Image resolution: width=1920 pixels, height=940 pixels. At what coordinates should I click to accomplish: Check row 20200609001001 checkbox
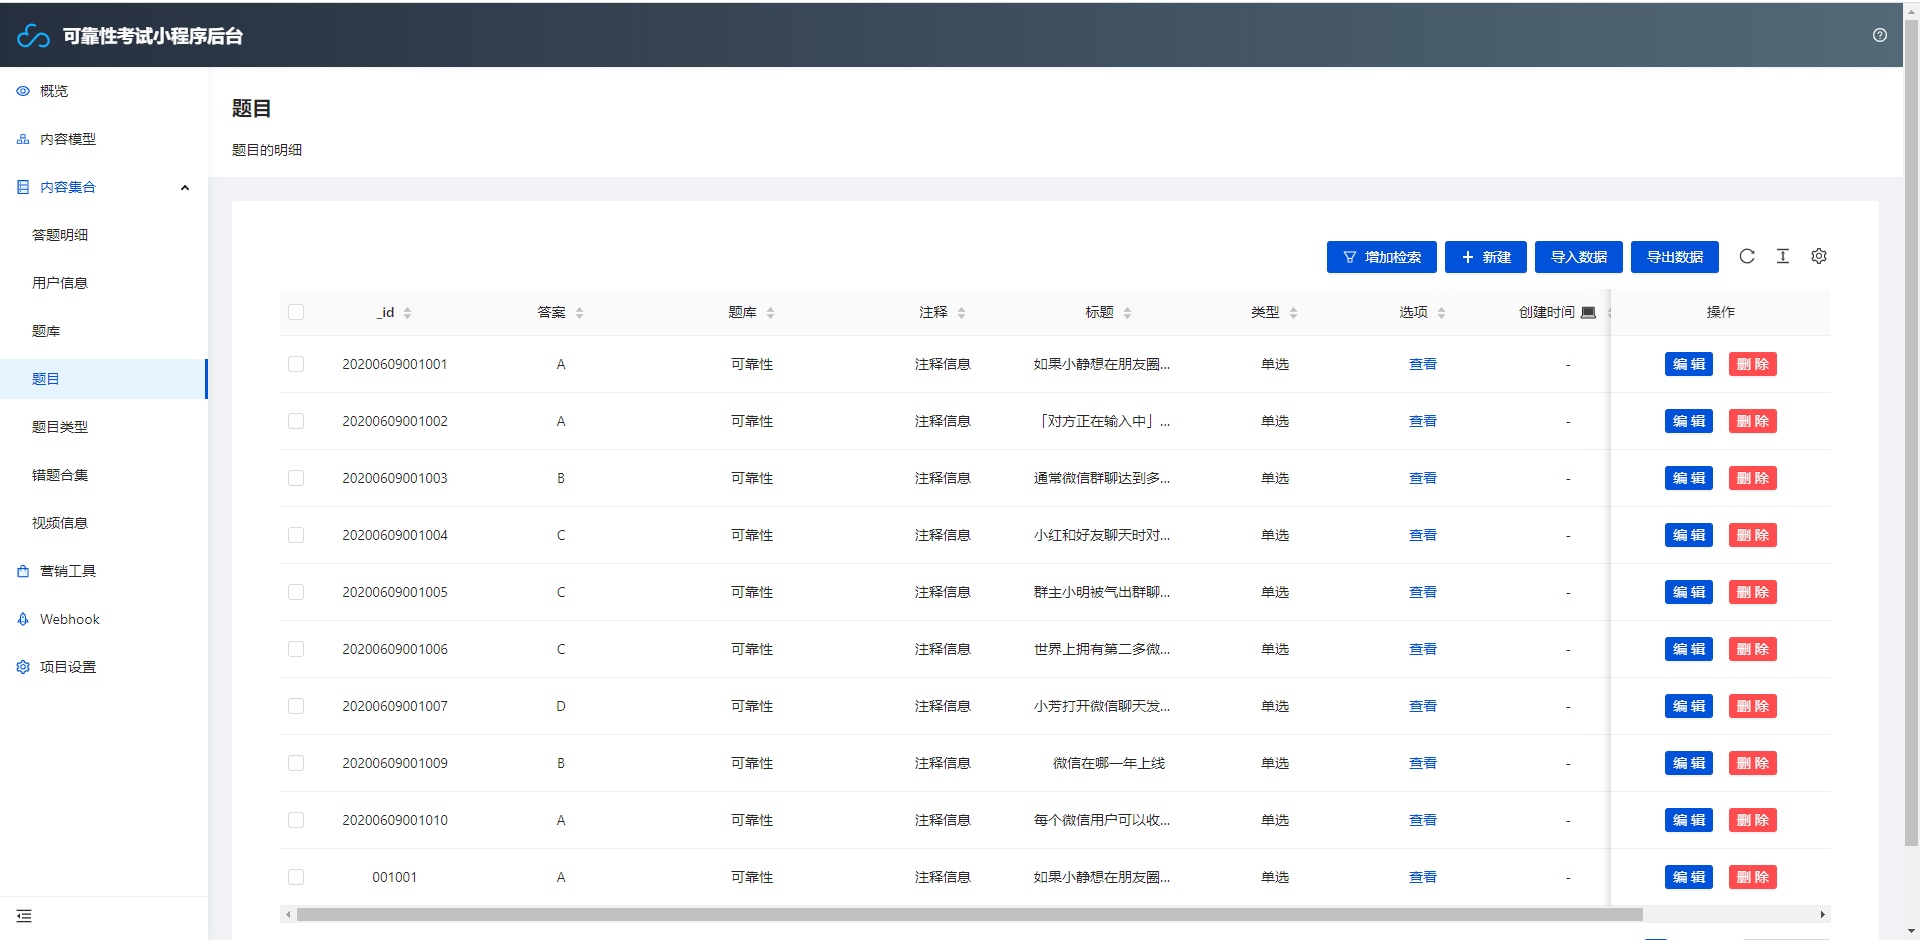pos(296,364)
